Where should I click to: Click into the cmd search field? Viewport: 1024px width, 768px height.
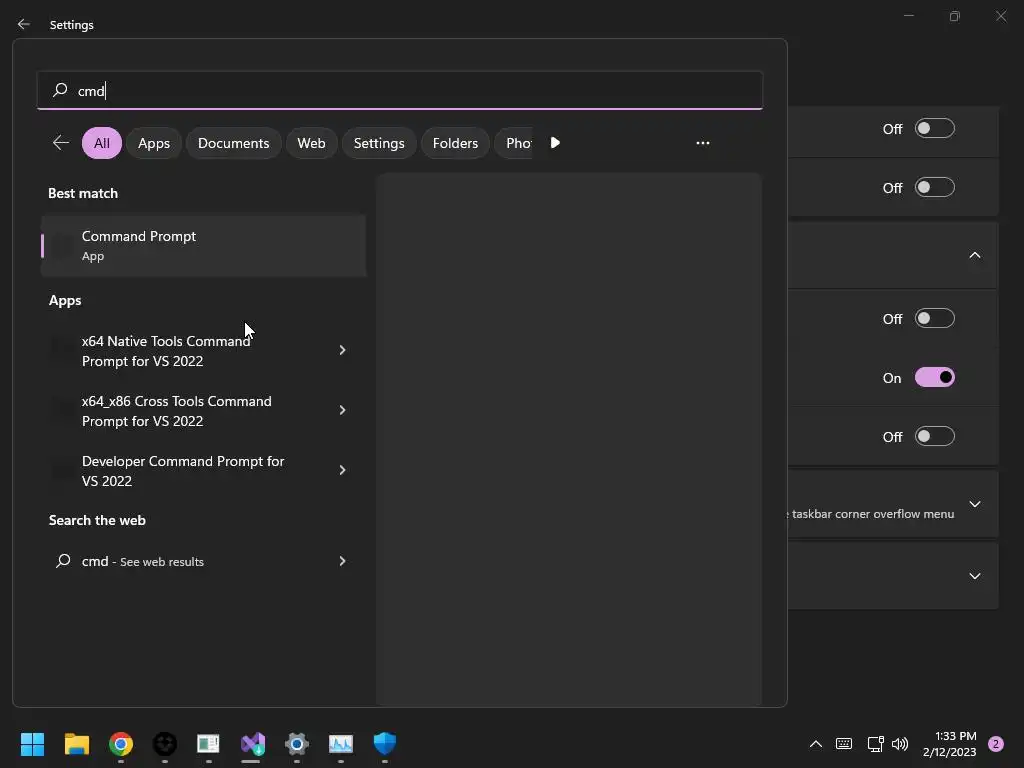click(400, 90)
